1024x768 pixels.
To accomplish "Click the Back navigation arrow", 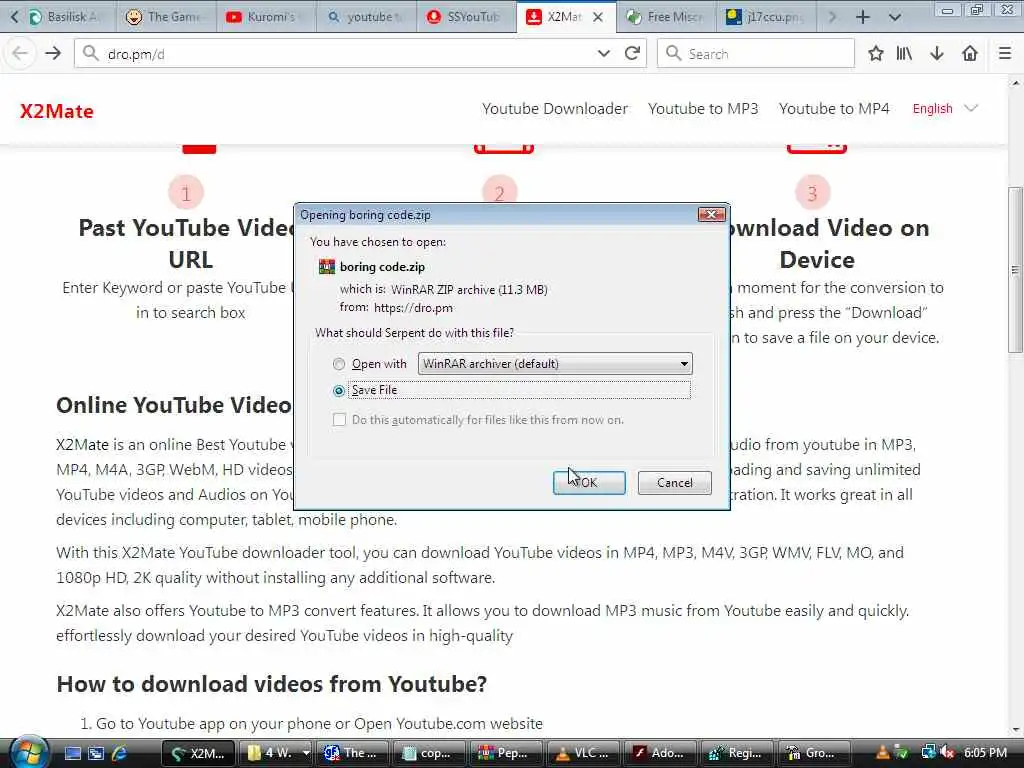I will [20, 54].
